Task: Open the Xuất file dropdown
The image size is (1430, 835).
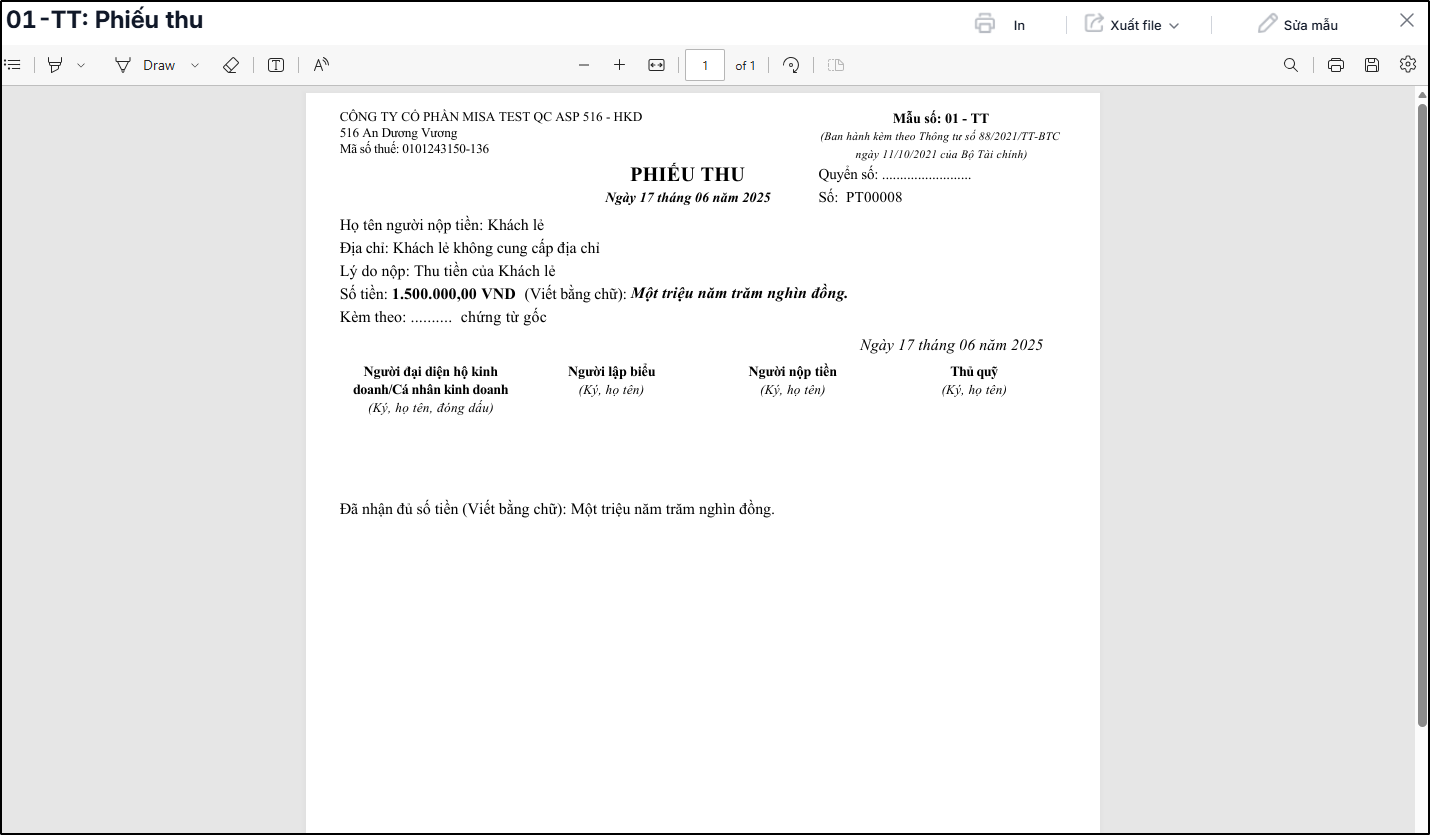Action: coord(1132,25)
